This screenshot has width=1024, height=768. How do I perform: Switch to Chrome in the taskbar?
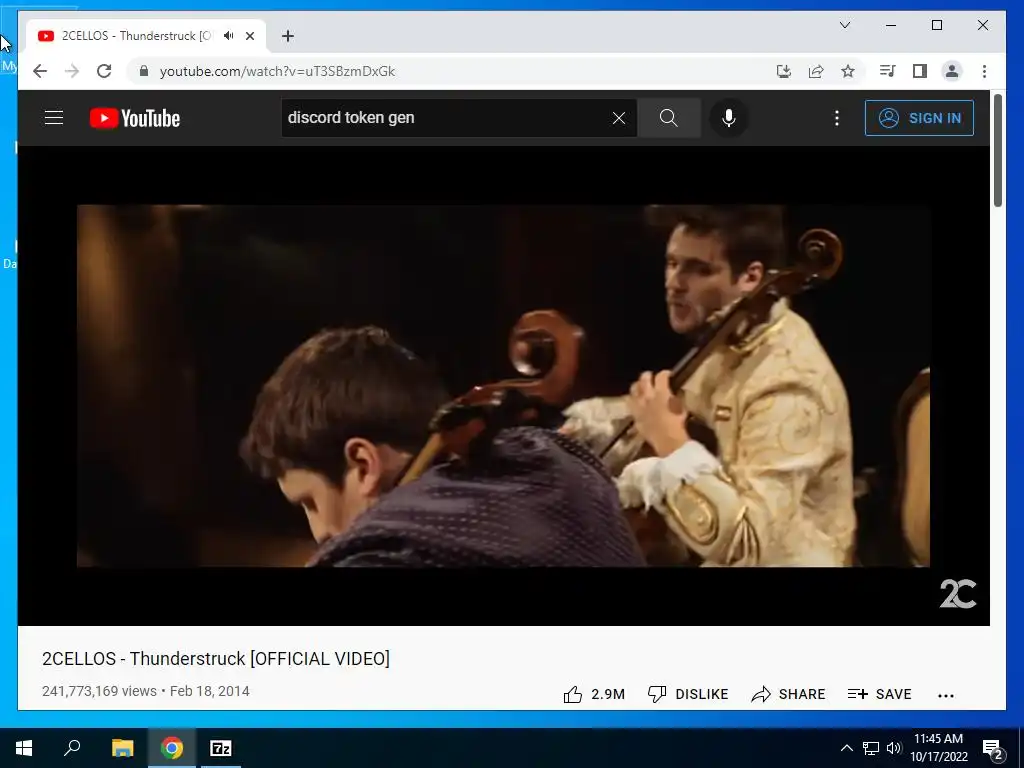172,748
